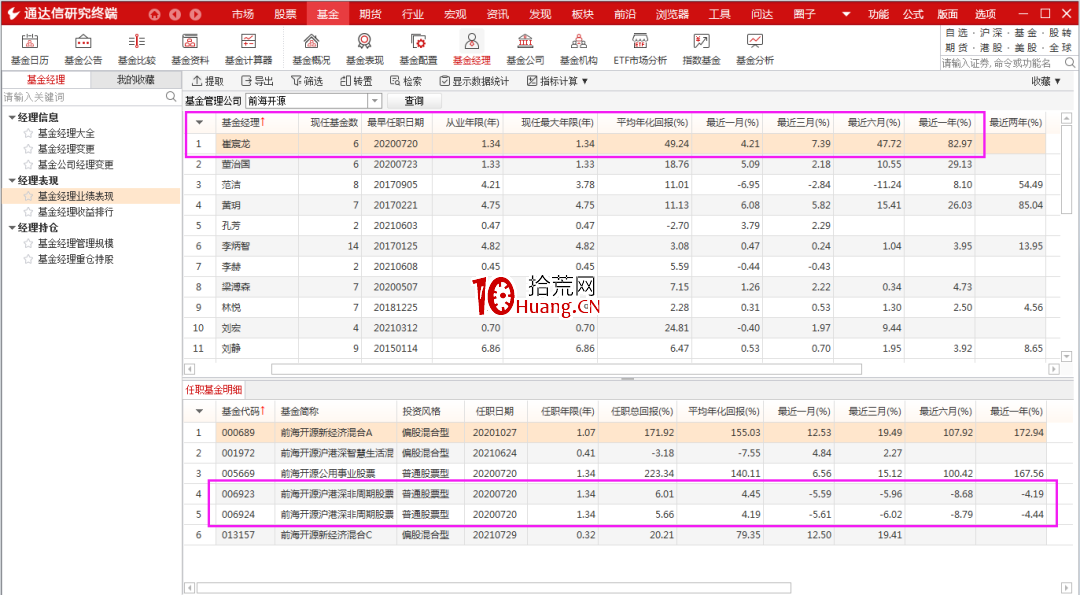The width and height of the screenshot is (1080, 595).
Task: Star the 基金经理变更 item
Action: tap(28, 149)
